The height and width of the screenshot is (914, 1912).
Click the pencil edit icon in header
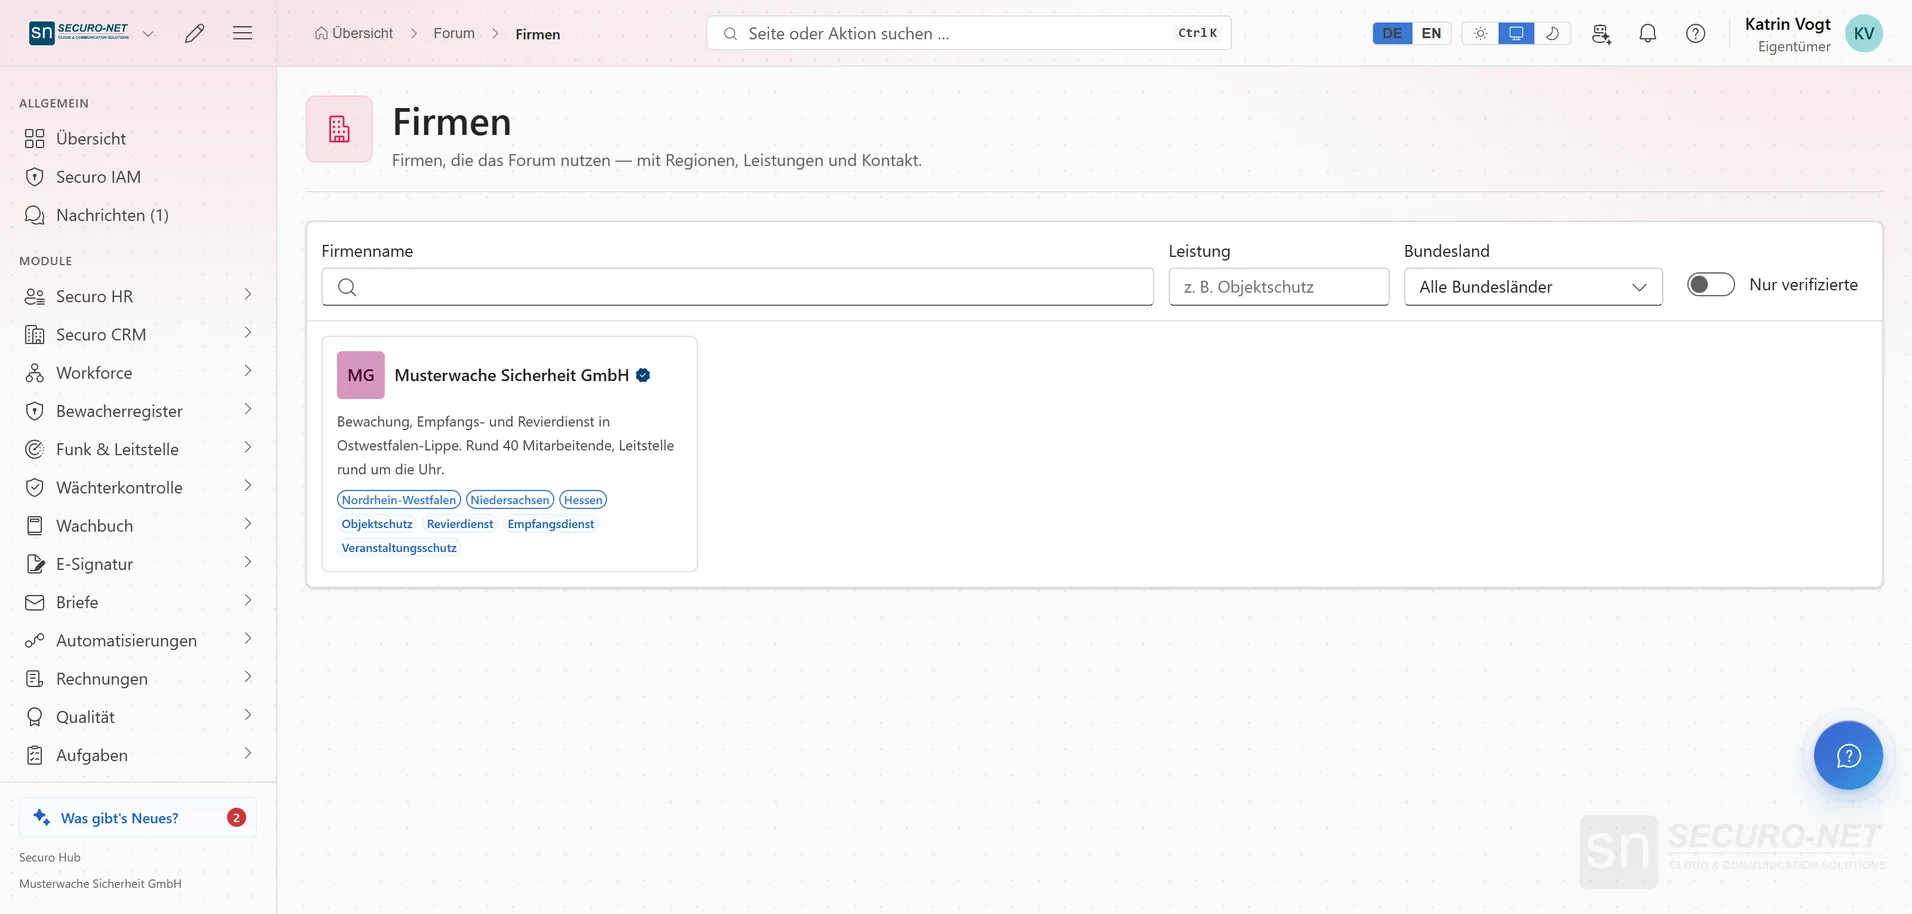click(195, 33)
